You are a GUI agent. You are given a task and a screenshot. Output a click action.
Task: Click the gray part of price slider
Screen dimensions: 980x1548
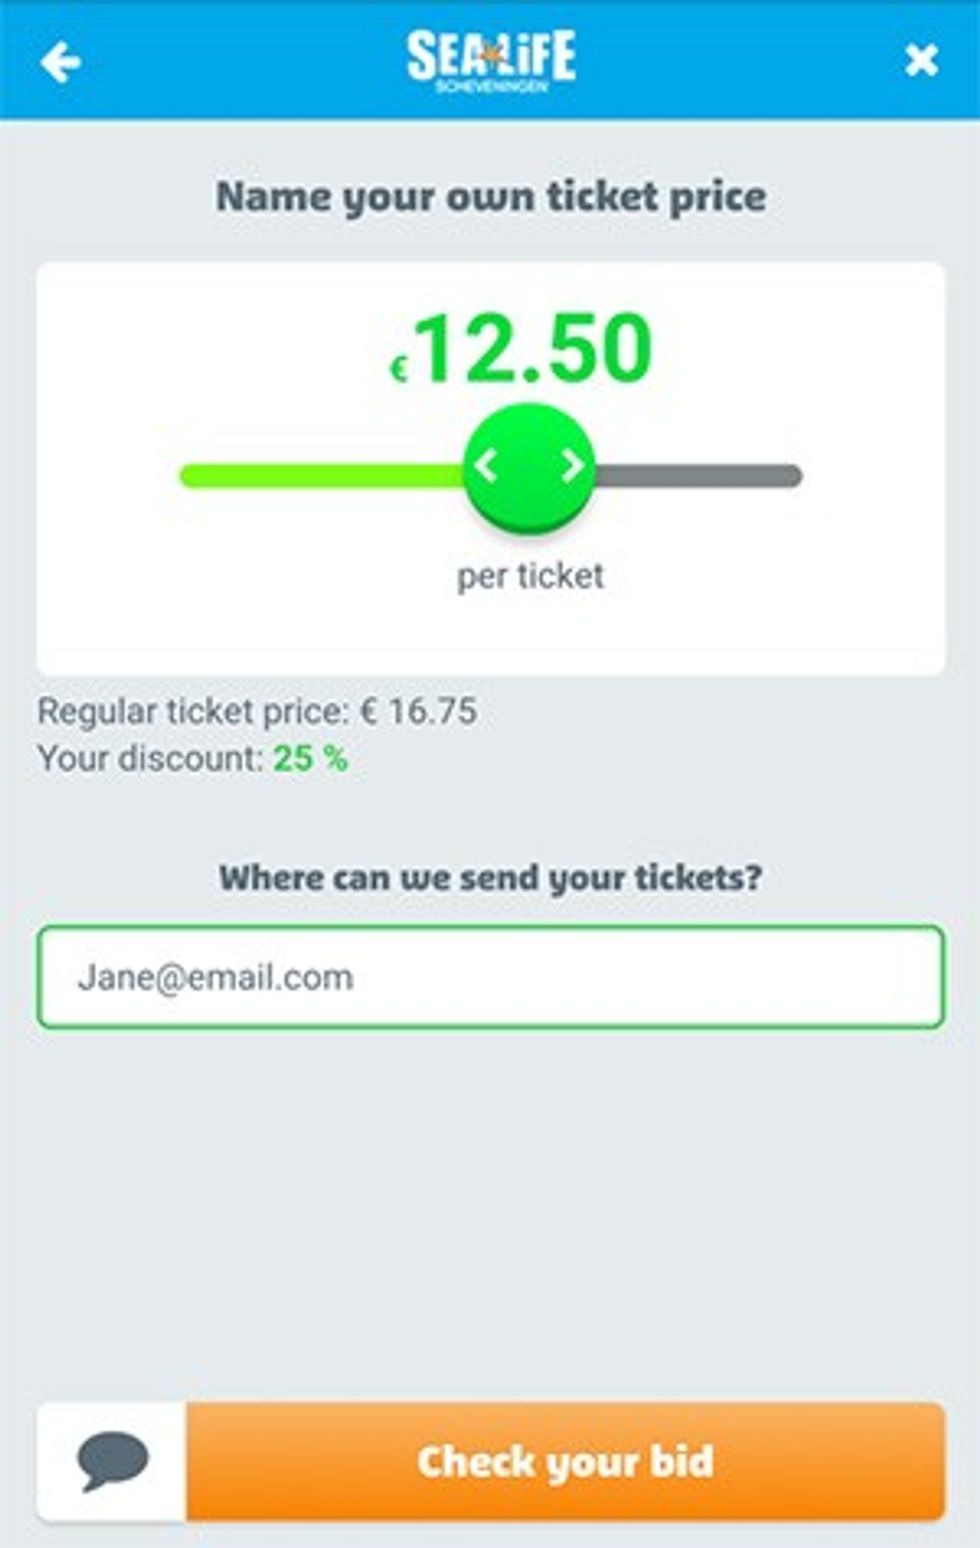point(700,476)
